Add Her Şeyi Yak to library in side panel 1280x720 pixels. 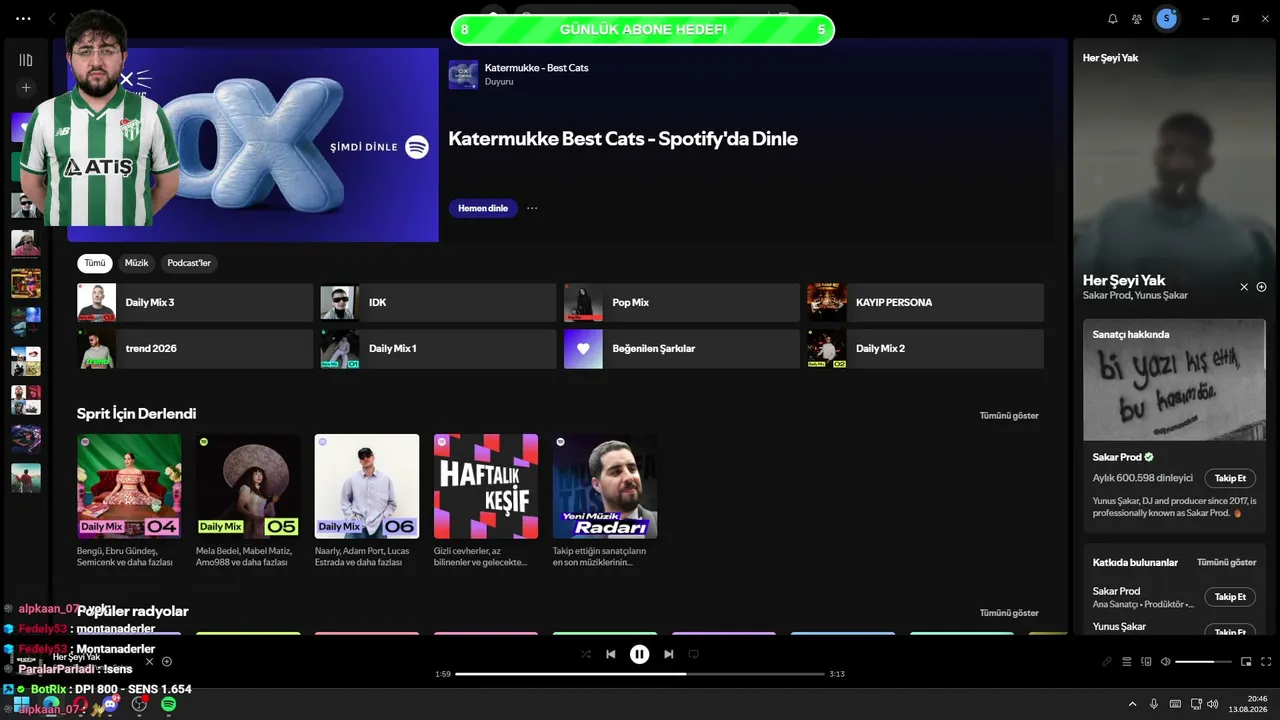1262,287
